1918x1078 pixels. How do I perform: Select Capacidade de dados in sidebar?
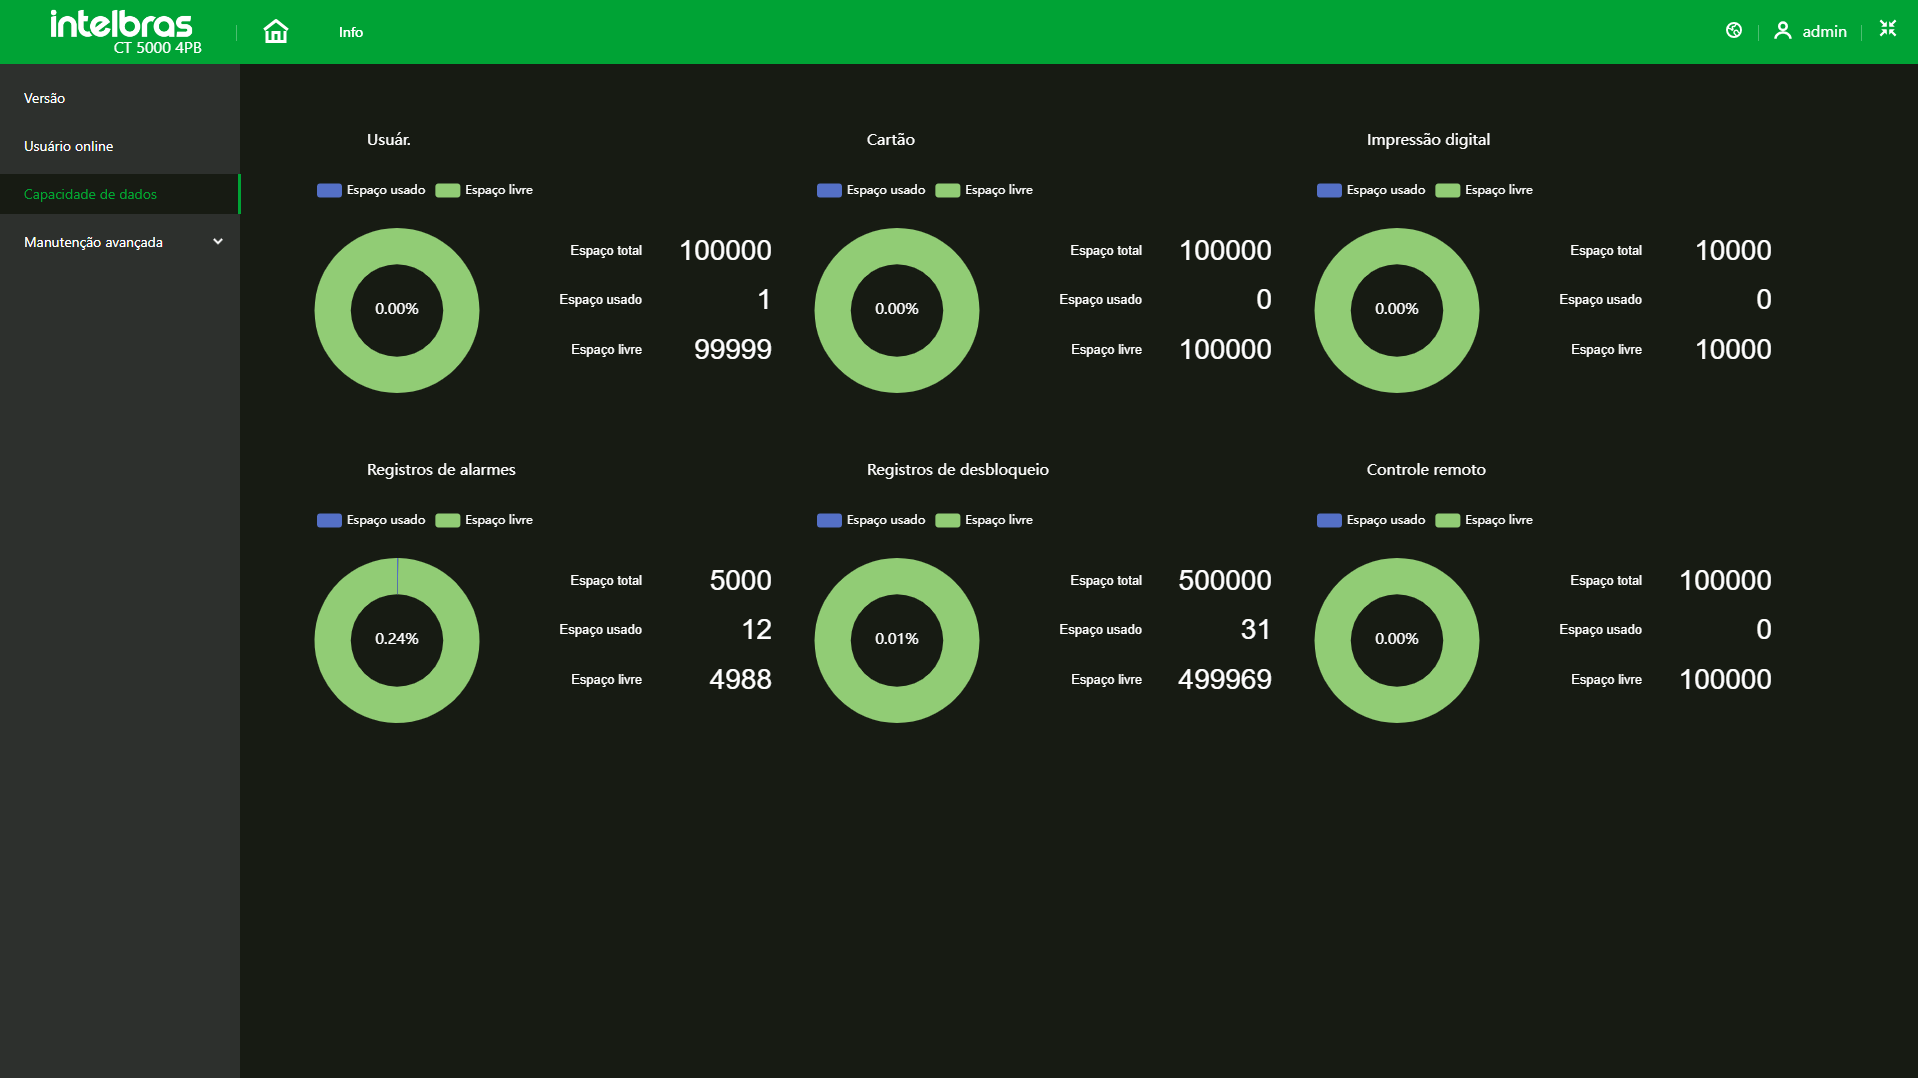coord(91,194)
